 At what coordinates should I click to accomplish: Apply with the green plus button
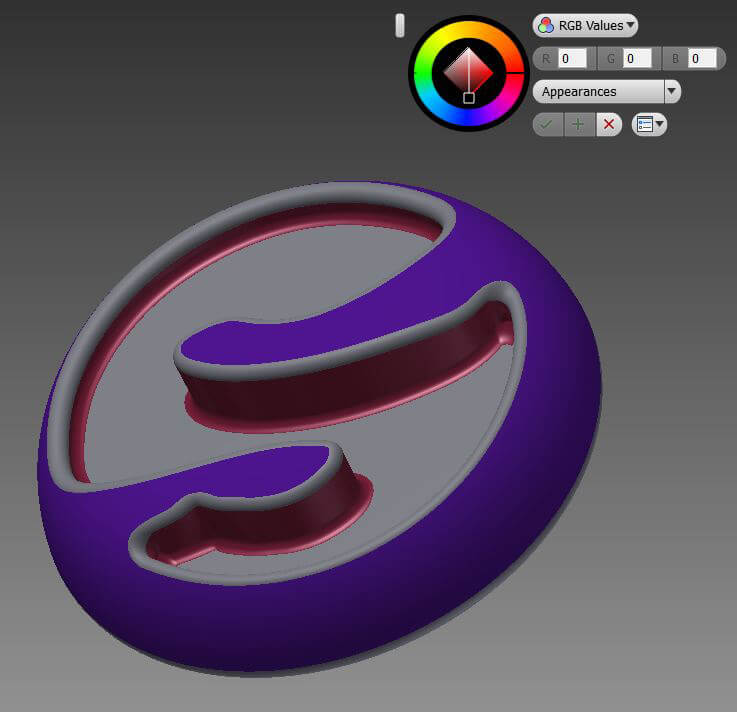579,125
